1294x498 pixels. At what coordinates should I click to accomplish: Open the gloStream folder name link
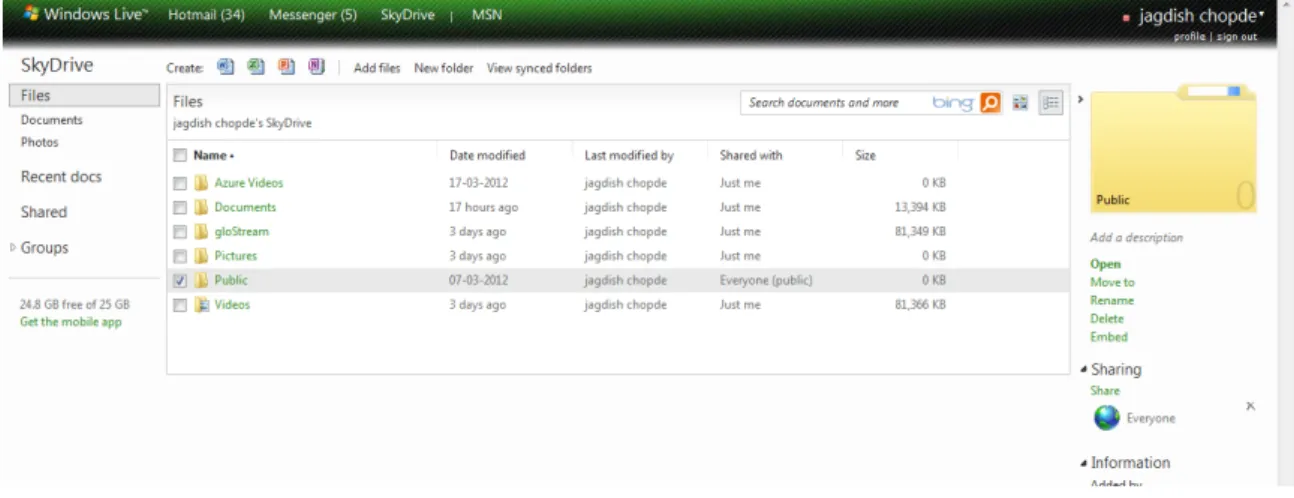241,231
